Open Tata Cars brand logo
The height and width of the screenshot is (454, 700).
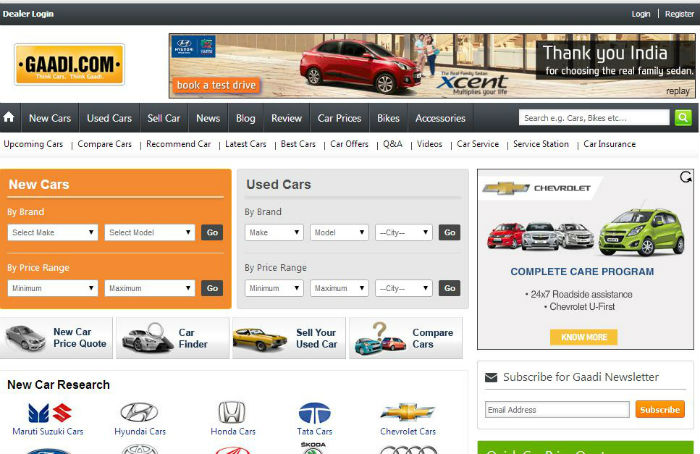[x=314, y=413]
